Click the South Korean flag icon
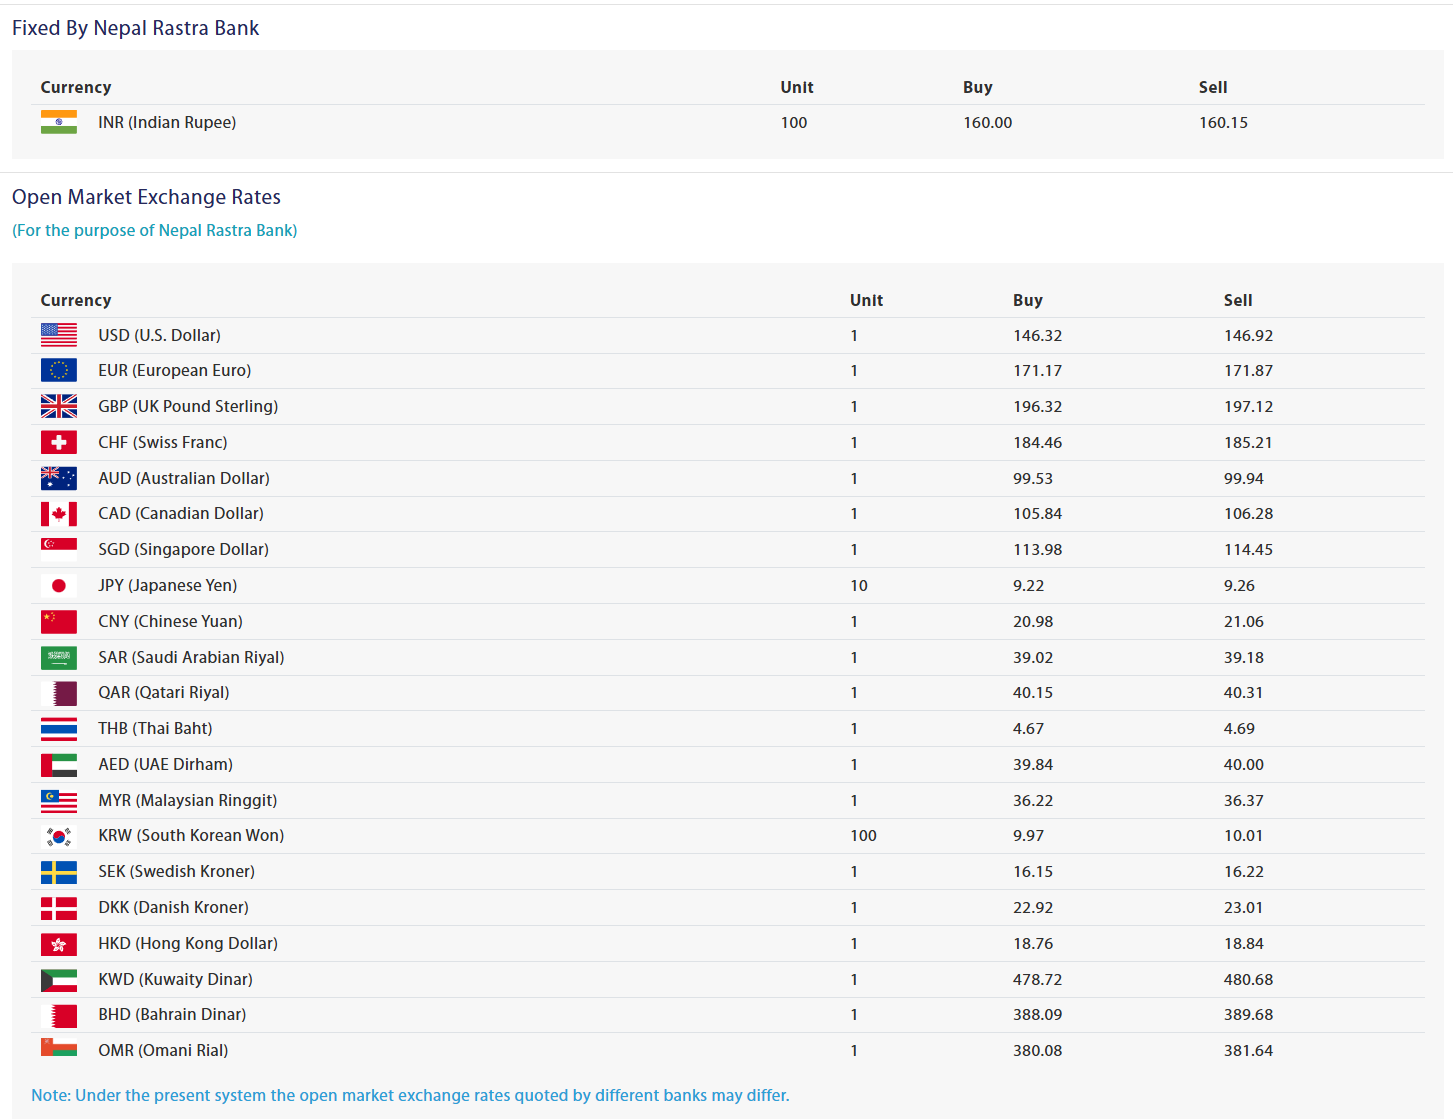The height and width of the screenshot is (1119, 1453). click(x=58, y=836)
